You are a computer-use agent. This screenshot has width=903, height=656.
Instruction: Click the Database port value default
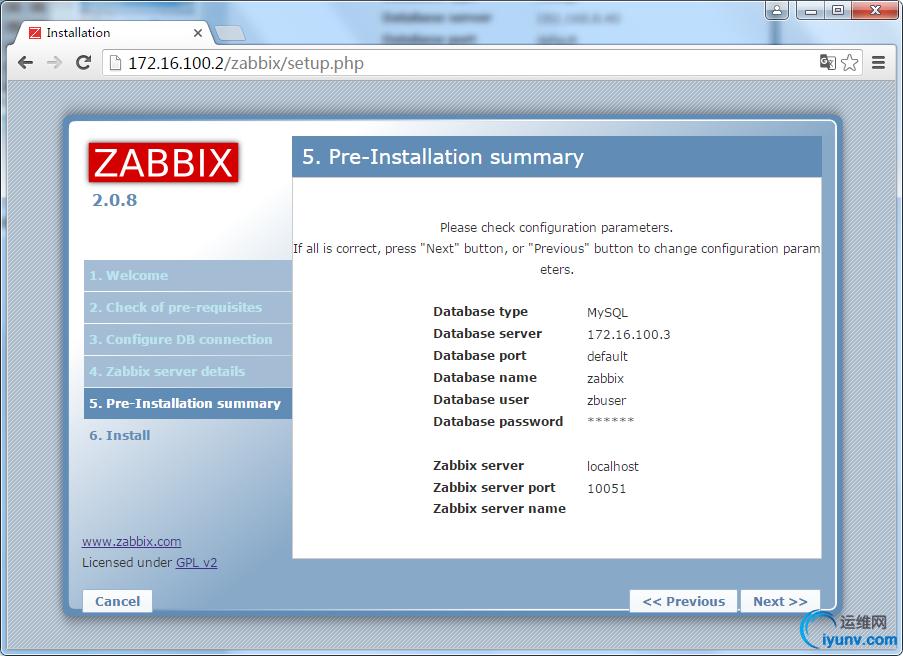607,357
